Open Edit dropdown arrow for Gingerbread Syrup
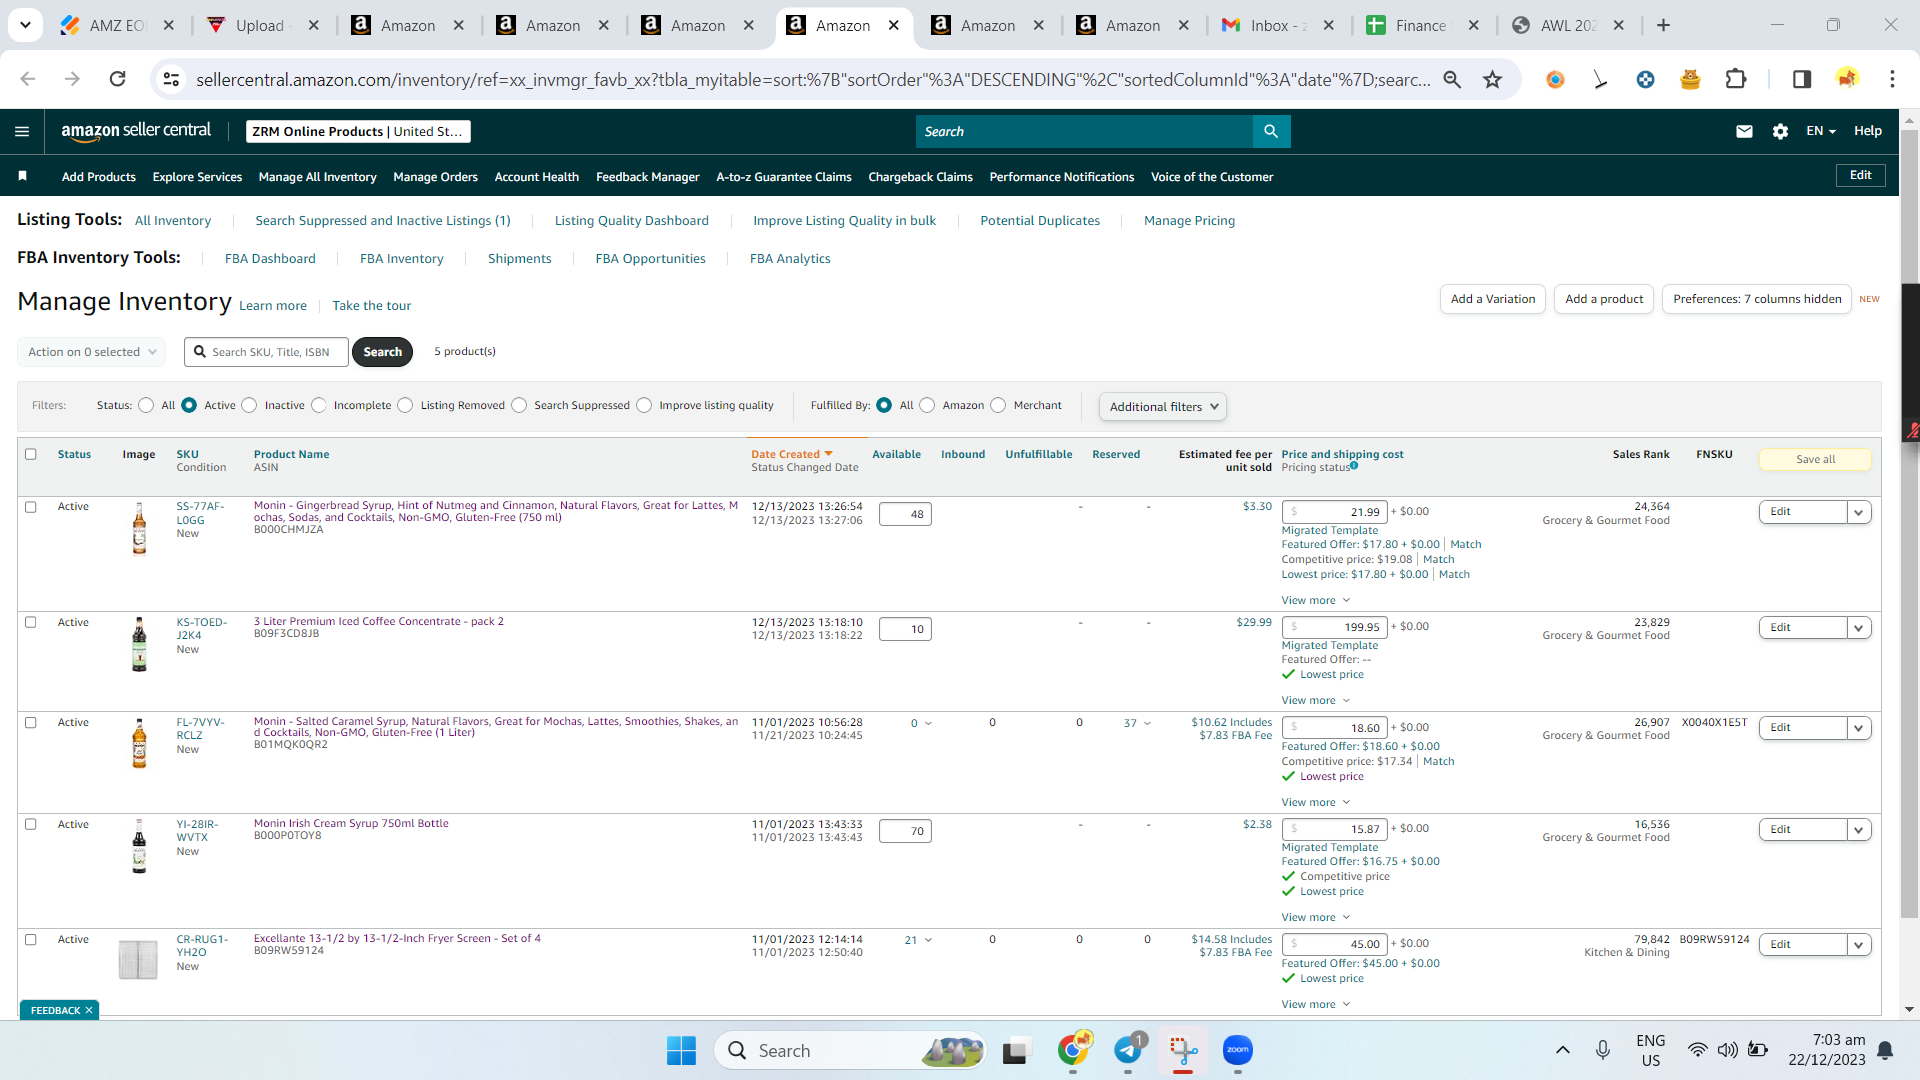Viewport: 1920px width, 1080px height. [1859, 512]
